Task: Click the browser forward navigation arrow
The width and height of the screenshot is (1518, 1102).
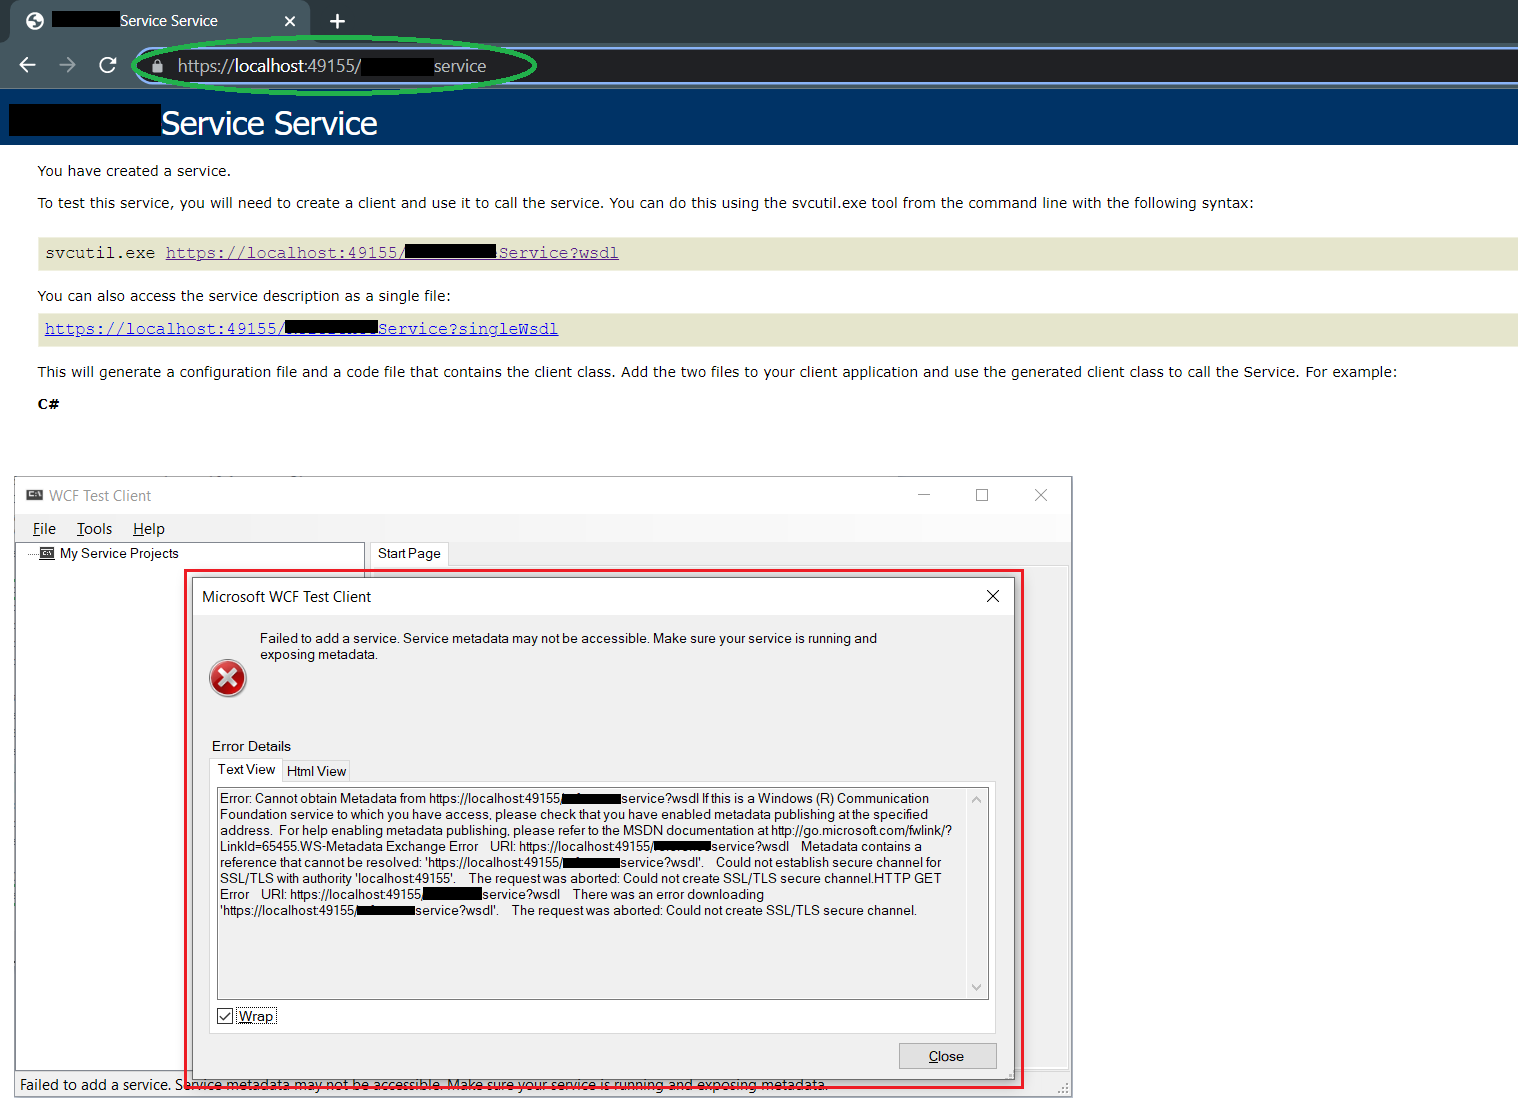Action: pyautogui.click(x=67, y=65)
